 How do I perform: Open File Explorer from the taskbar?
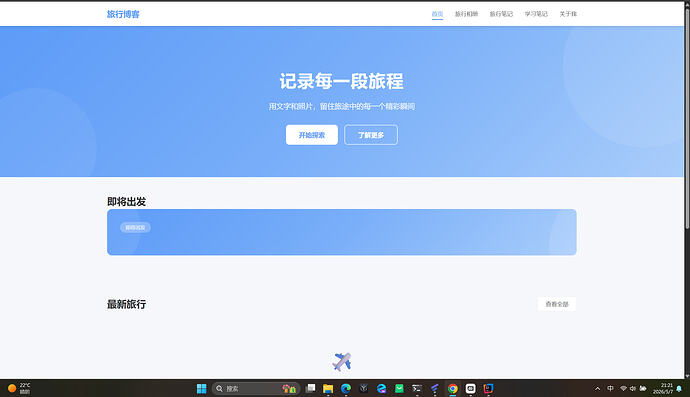pos(328,388)
